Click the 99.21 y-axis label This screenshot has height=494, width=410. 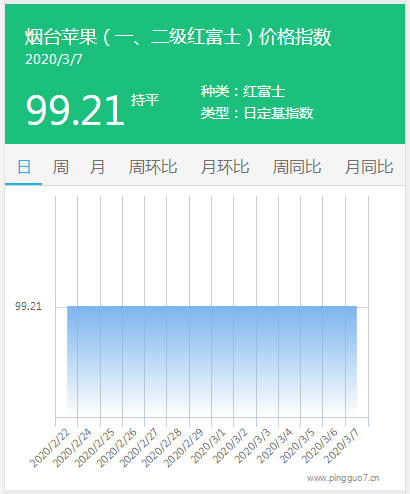(28, 306)
